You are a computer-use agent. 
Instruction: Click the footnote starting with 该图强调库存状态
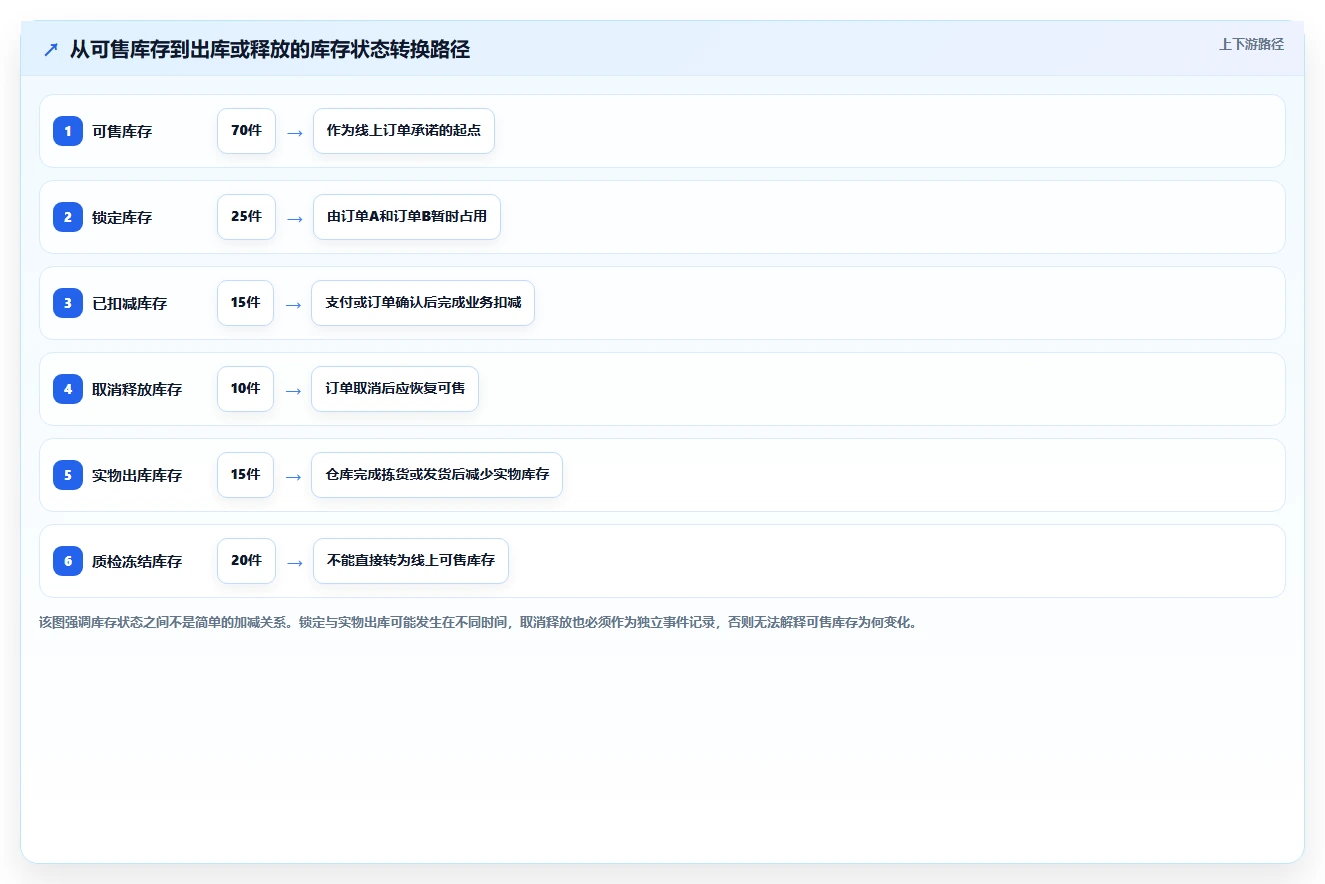click(x=478, y=622)
